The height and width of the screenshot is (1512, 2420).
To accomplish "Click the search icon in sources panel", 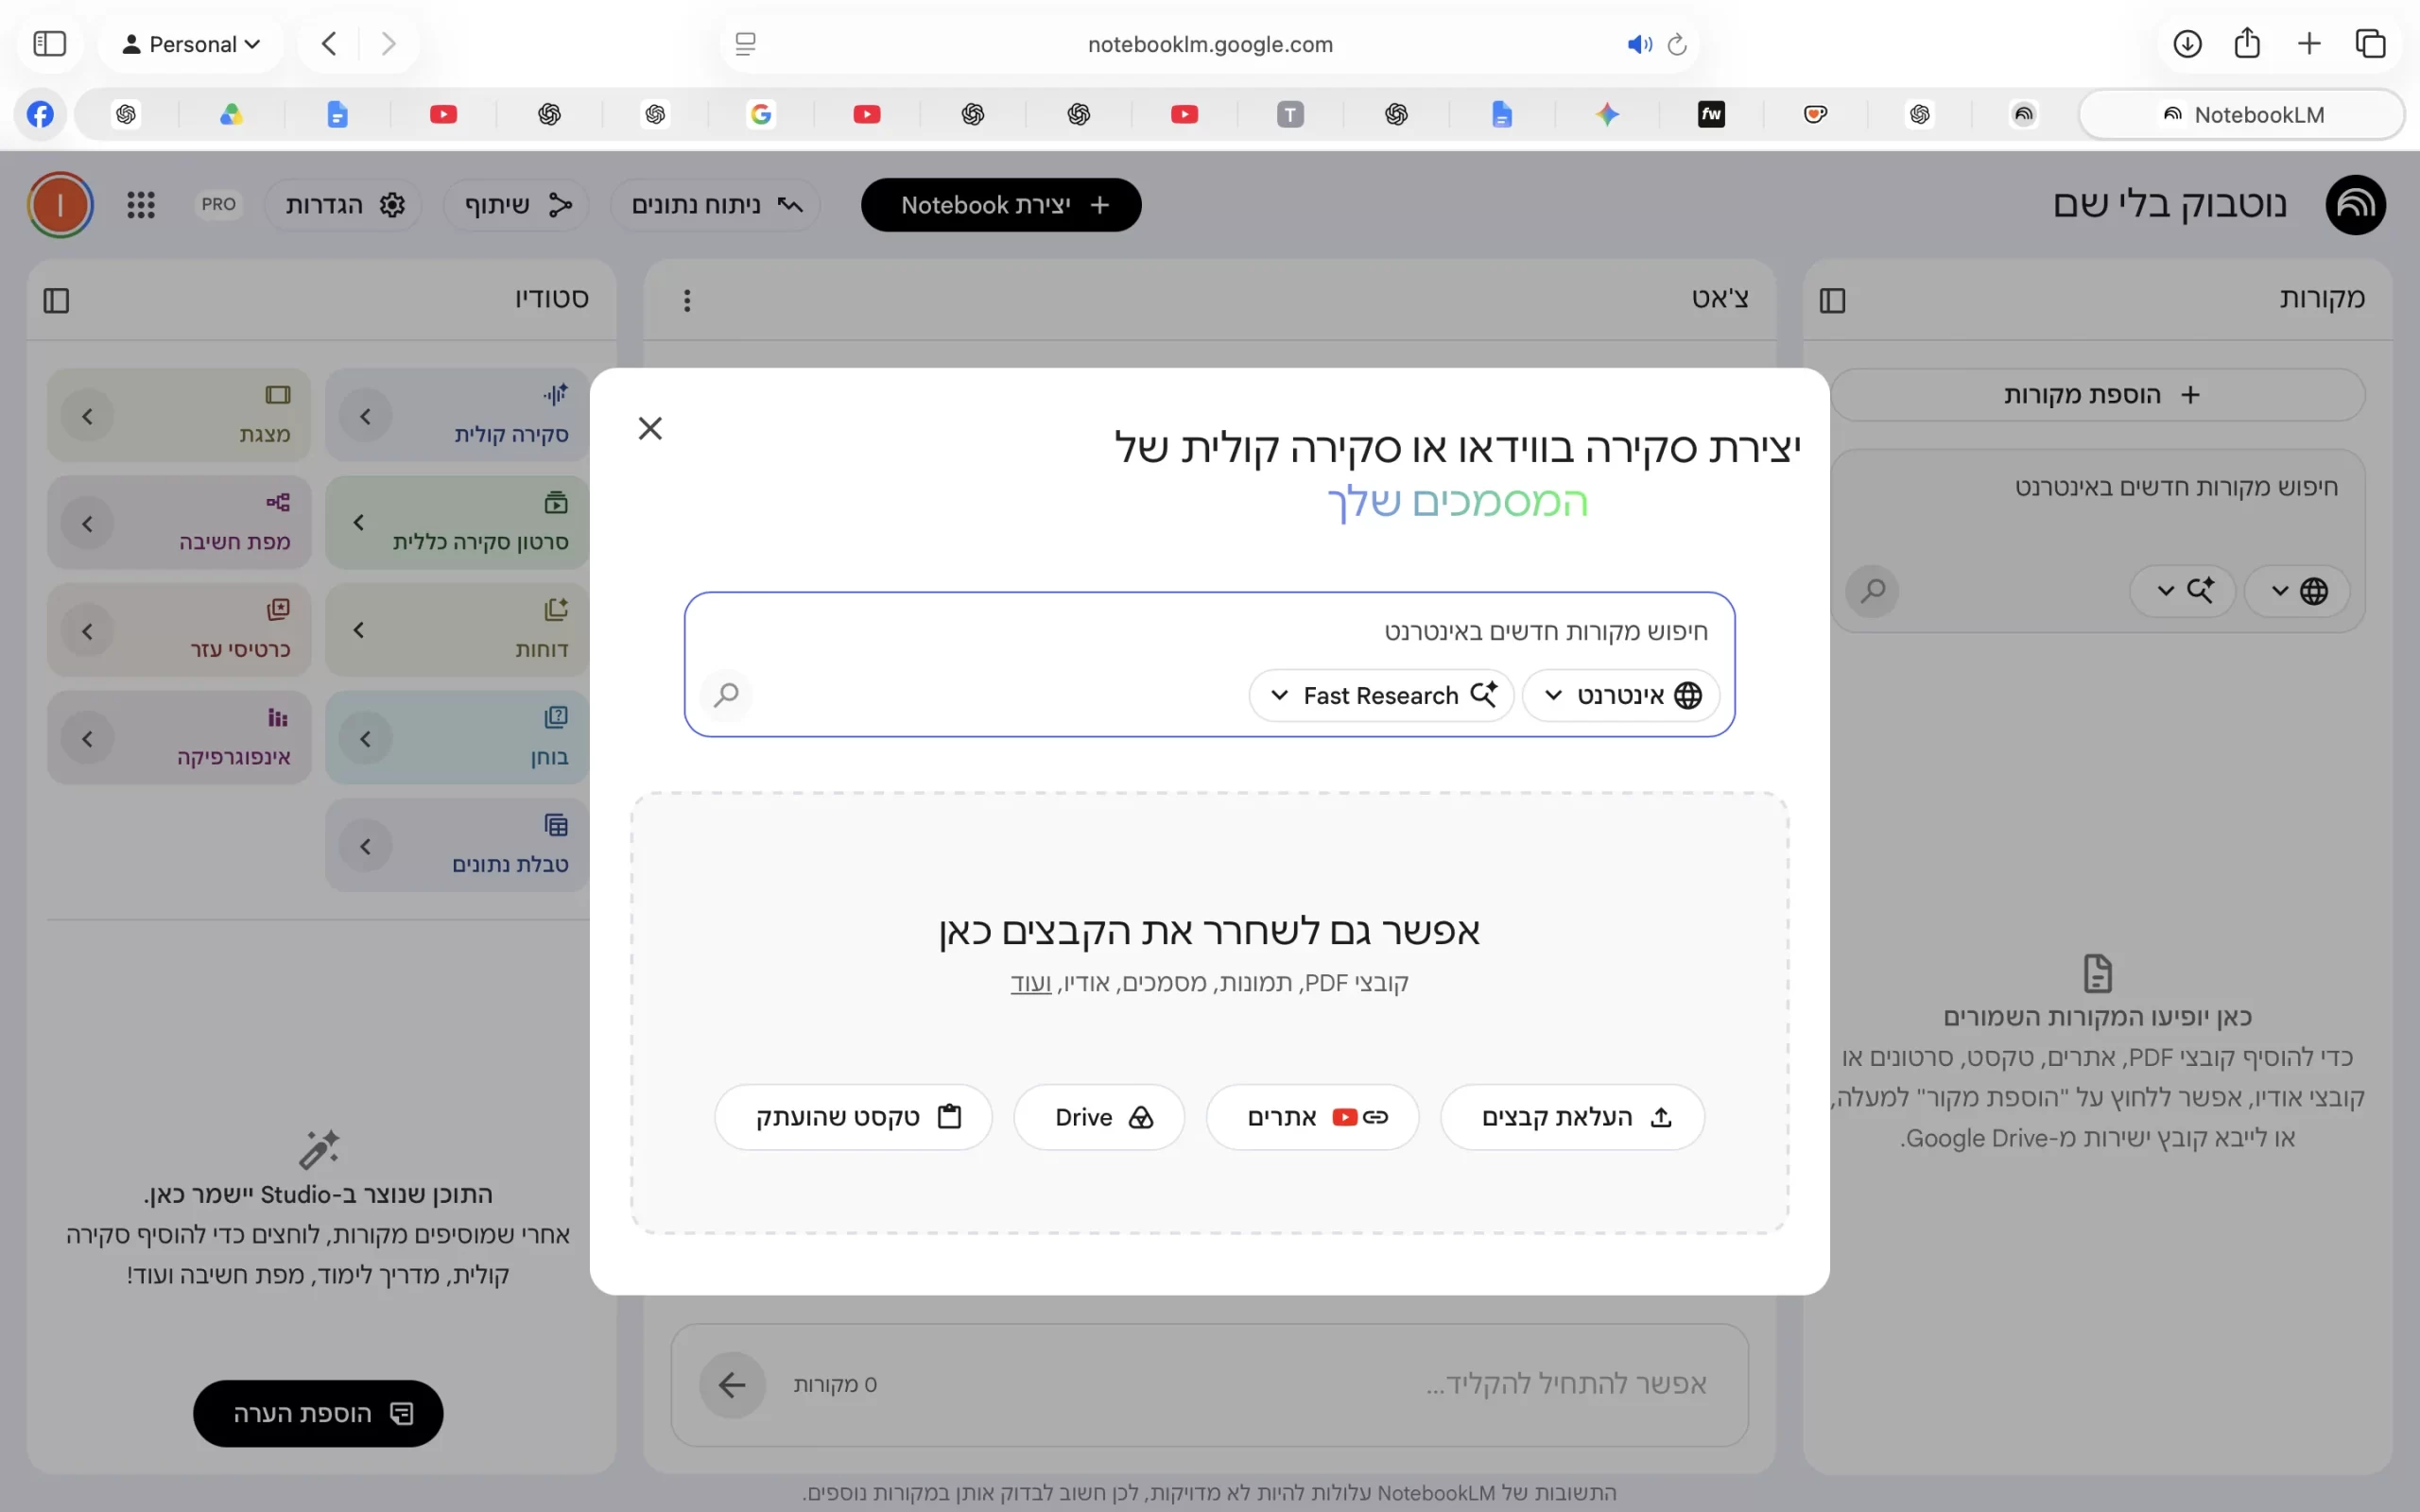I will [1872, 591].
